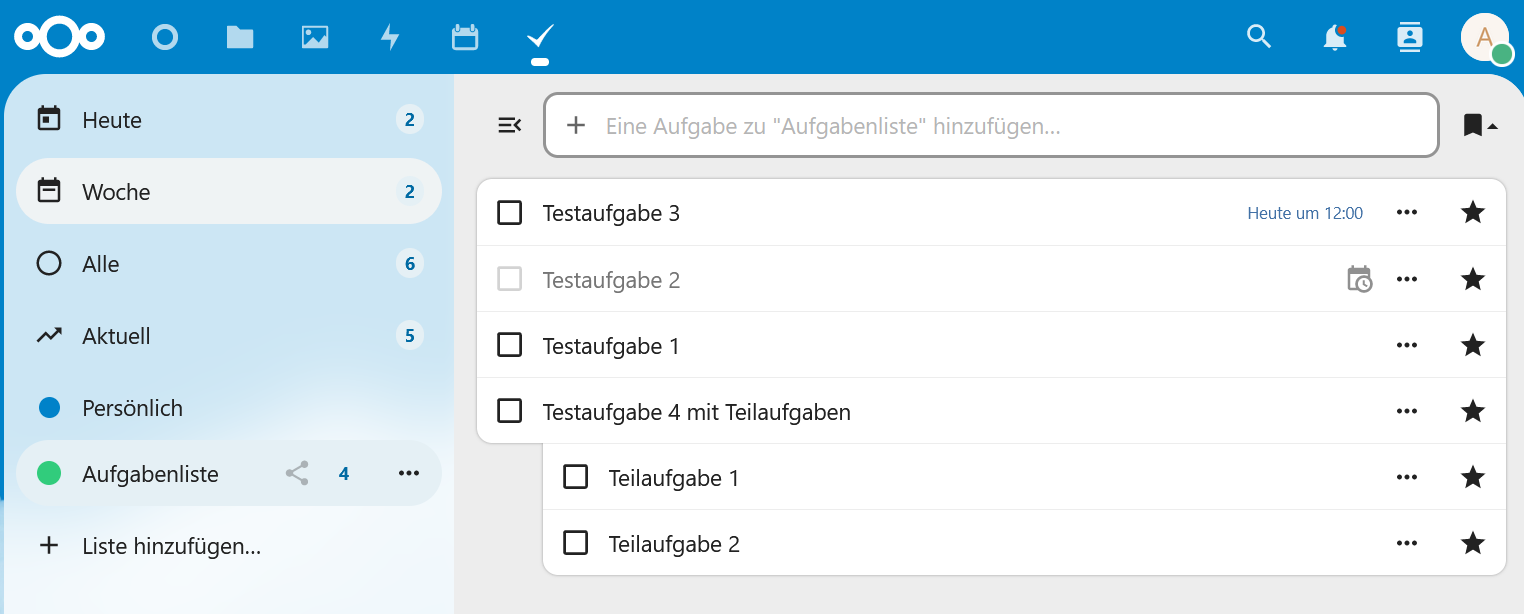The height and width of the screenshot is (614, 1524).
Task: Unstar Testaufgabe 1
Action: [x=1472, y=345]
